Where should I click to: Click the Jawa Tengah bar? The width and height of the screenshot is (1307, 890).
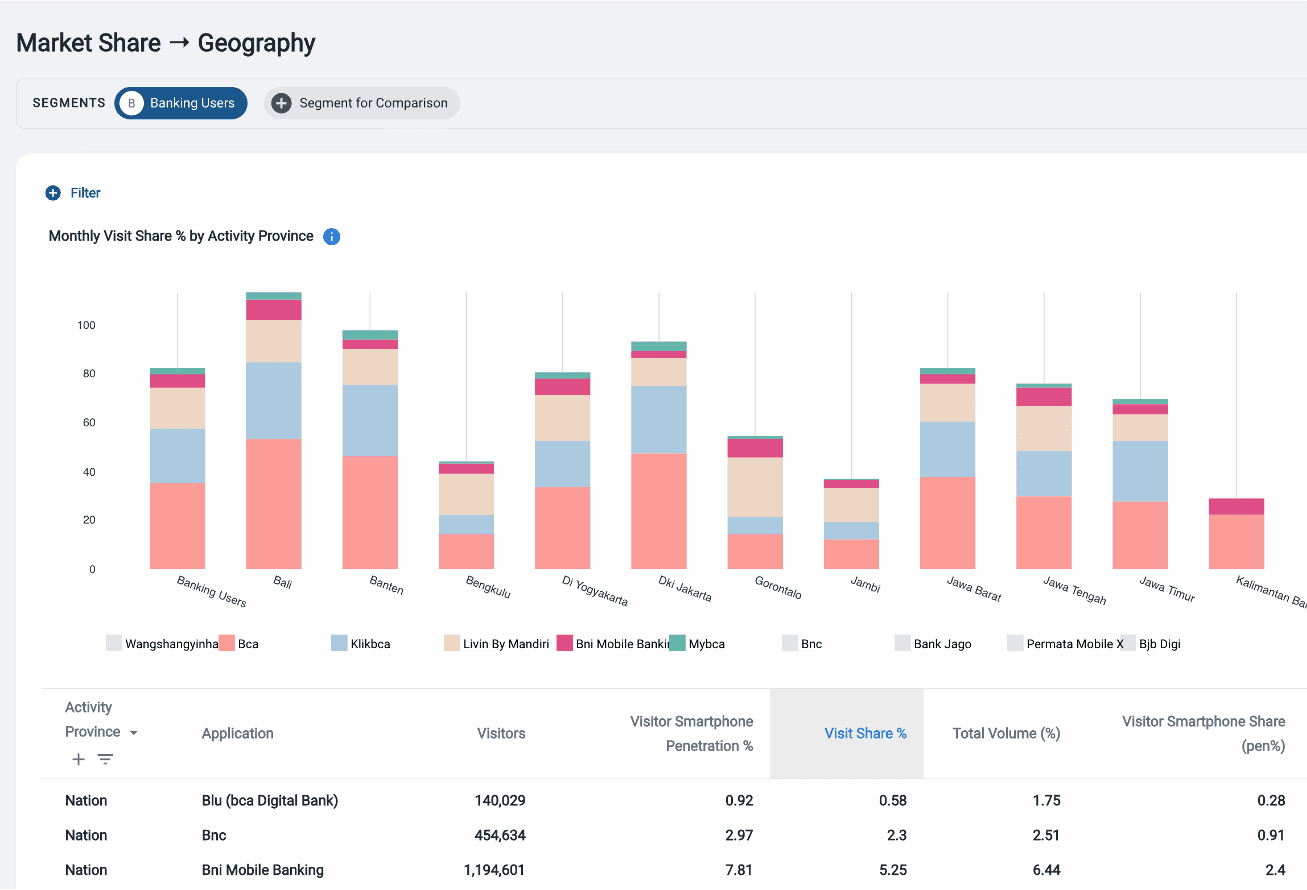pos(1044,476)
